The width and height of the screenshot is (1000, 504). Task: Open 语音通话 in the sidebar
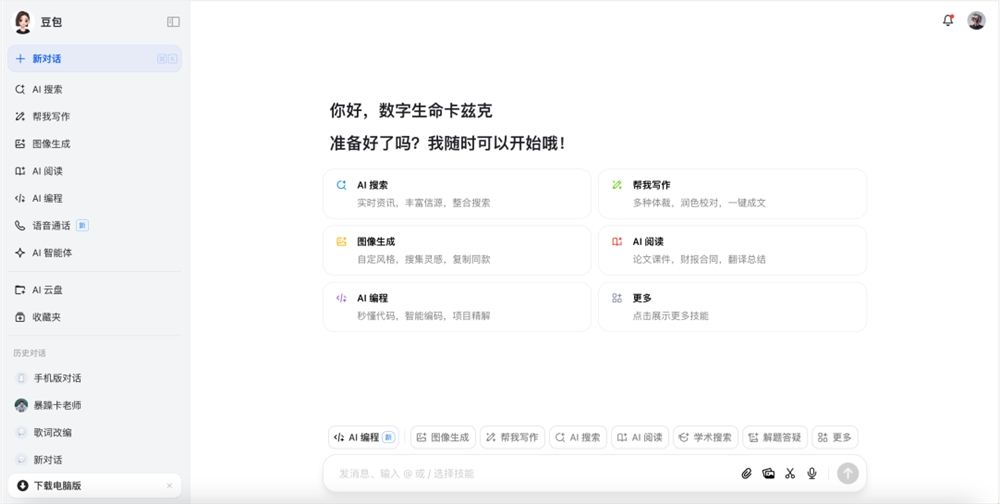pyautogui.click(x=94, y=225)
